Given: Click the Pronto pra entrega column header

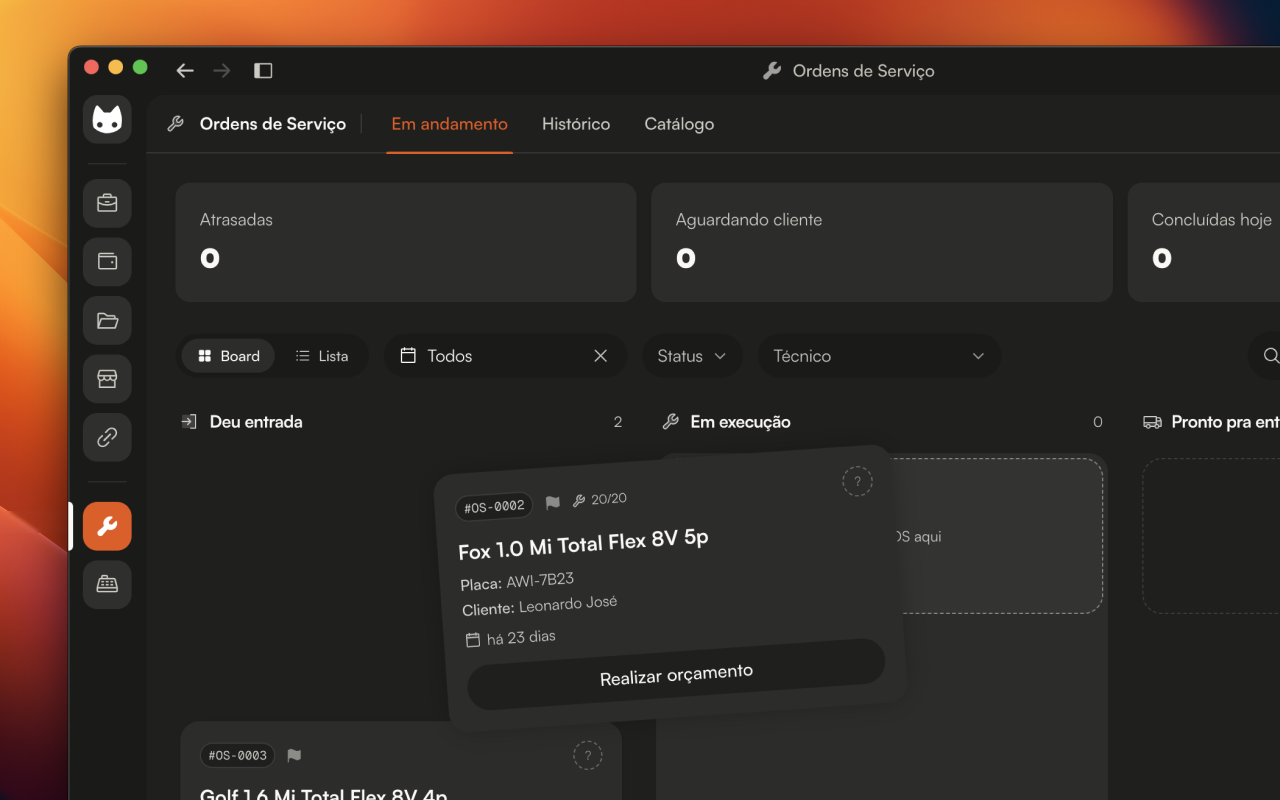Looking at the screenshot, I should 1225,422.
